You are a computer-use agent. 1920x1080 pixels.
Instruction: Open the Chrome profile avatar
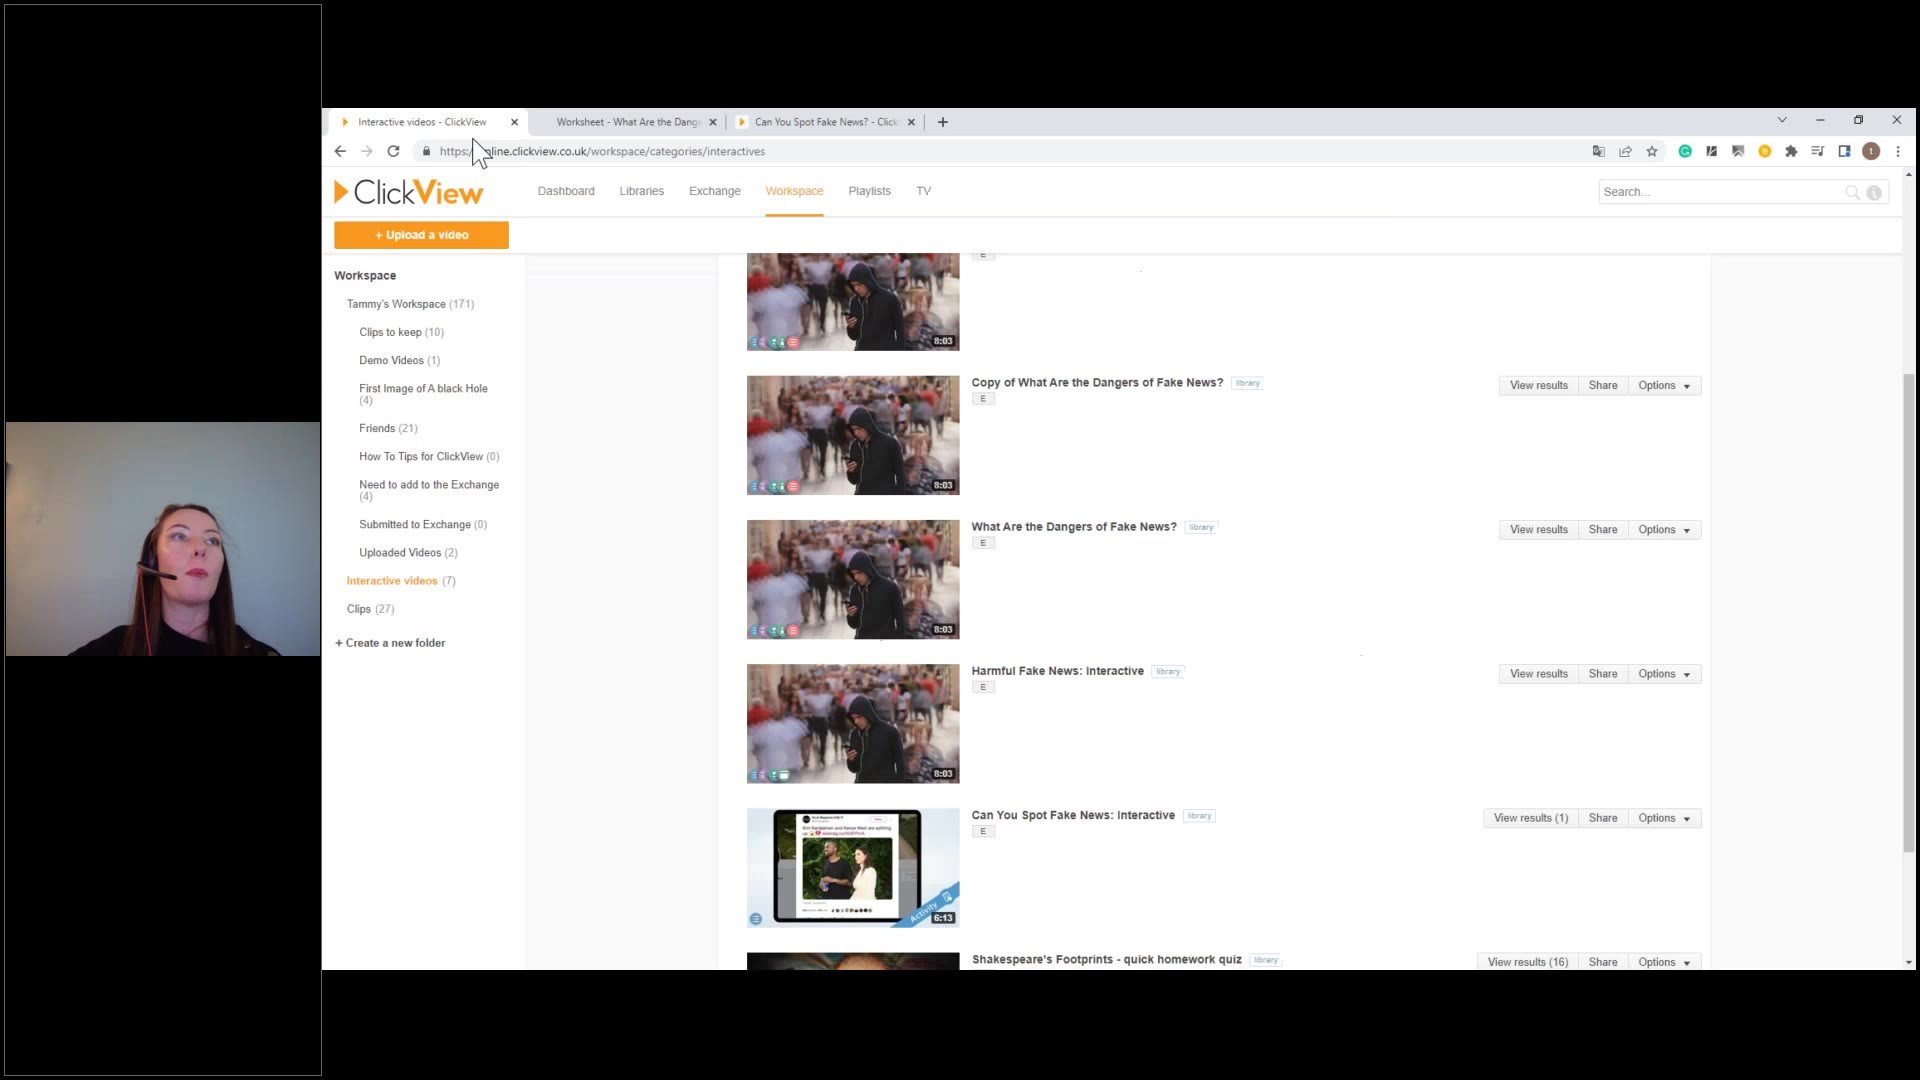point(1873,151)
